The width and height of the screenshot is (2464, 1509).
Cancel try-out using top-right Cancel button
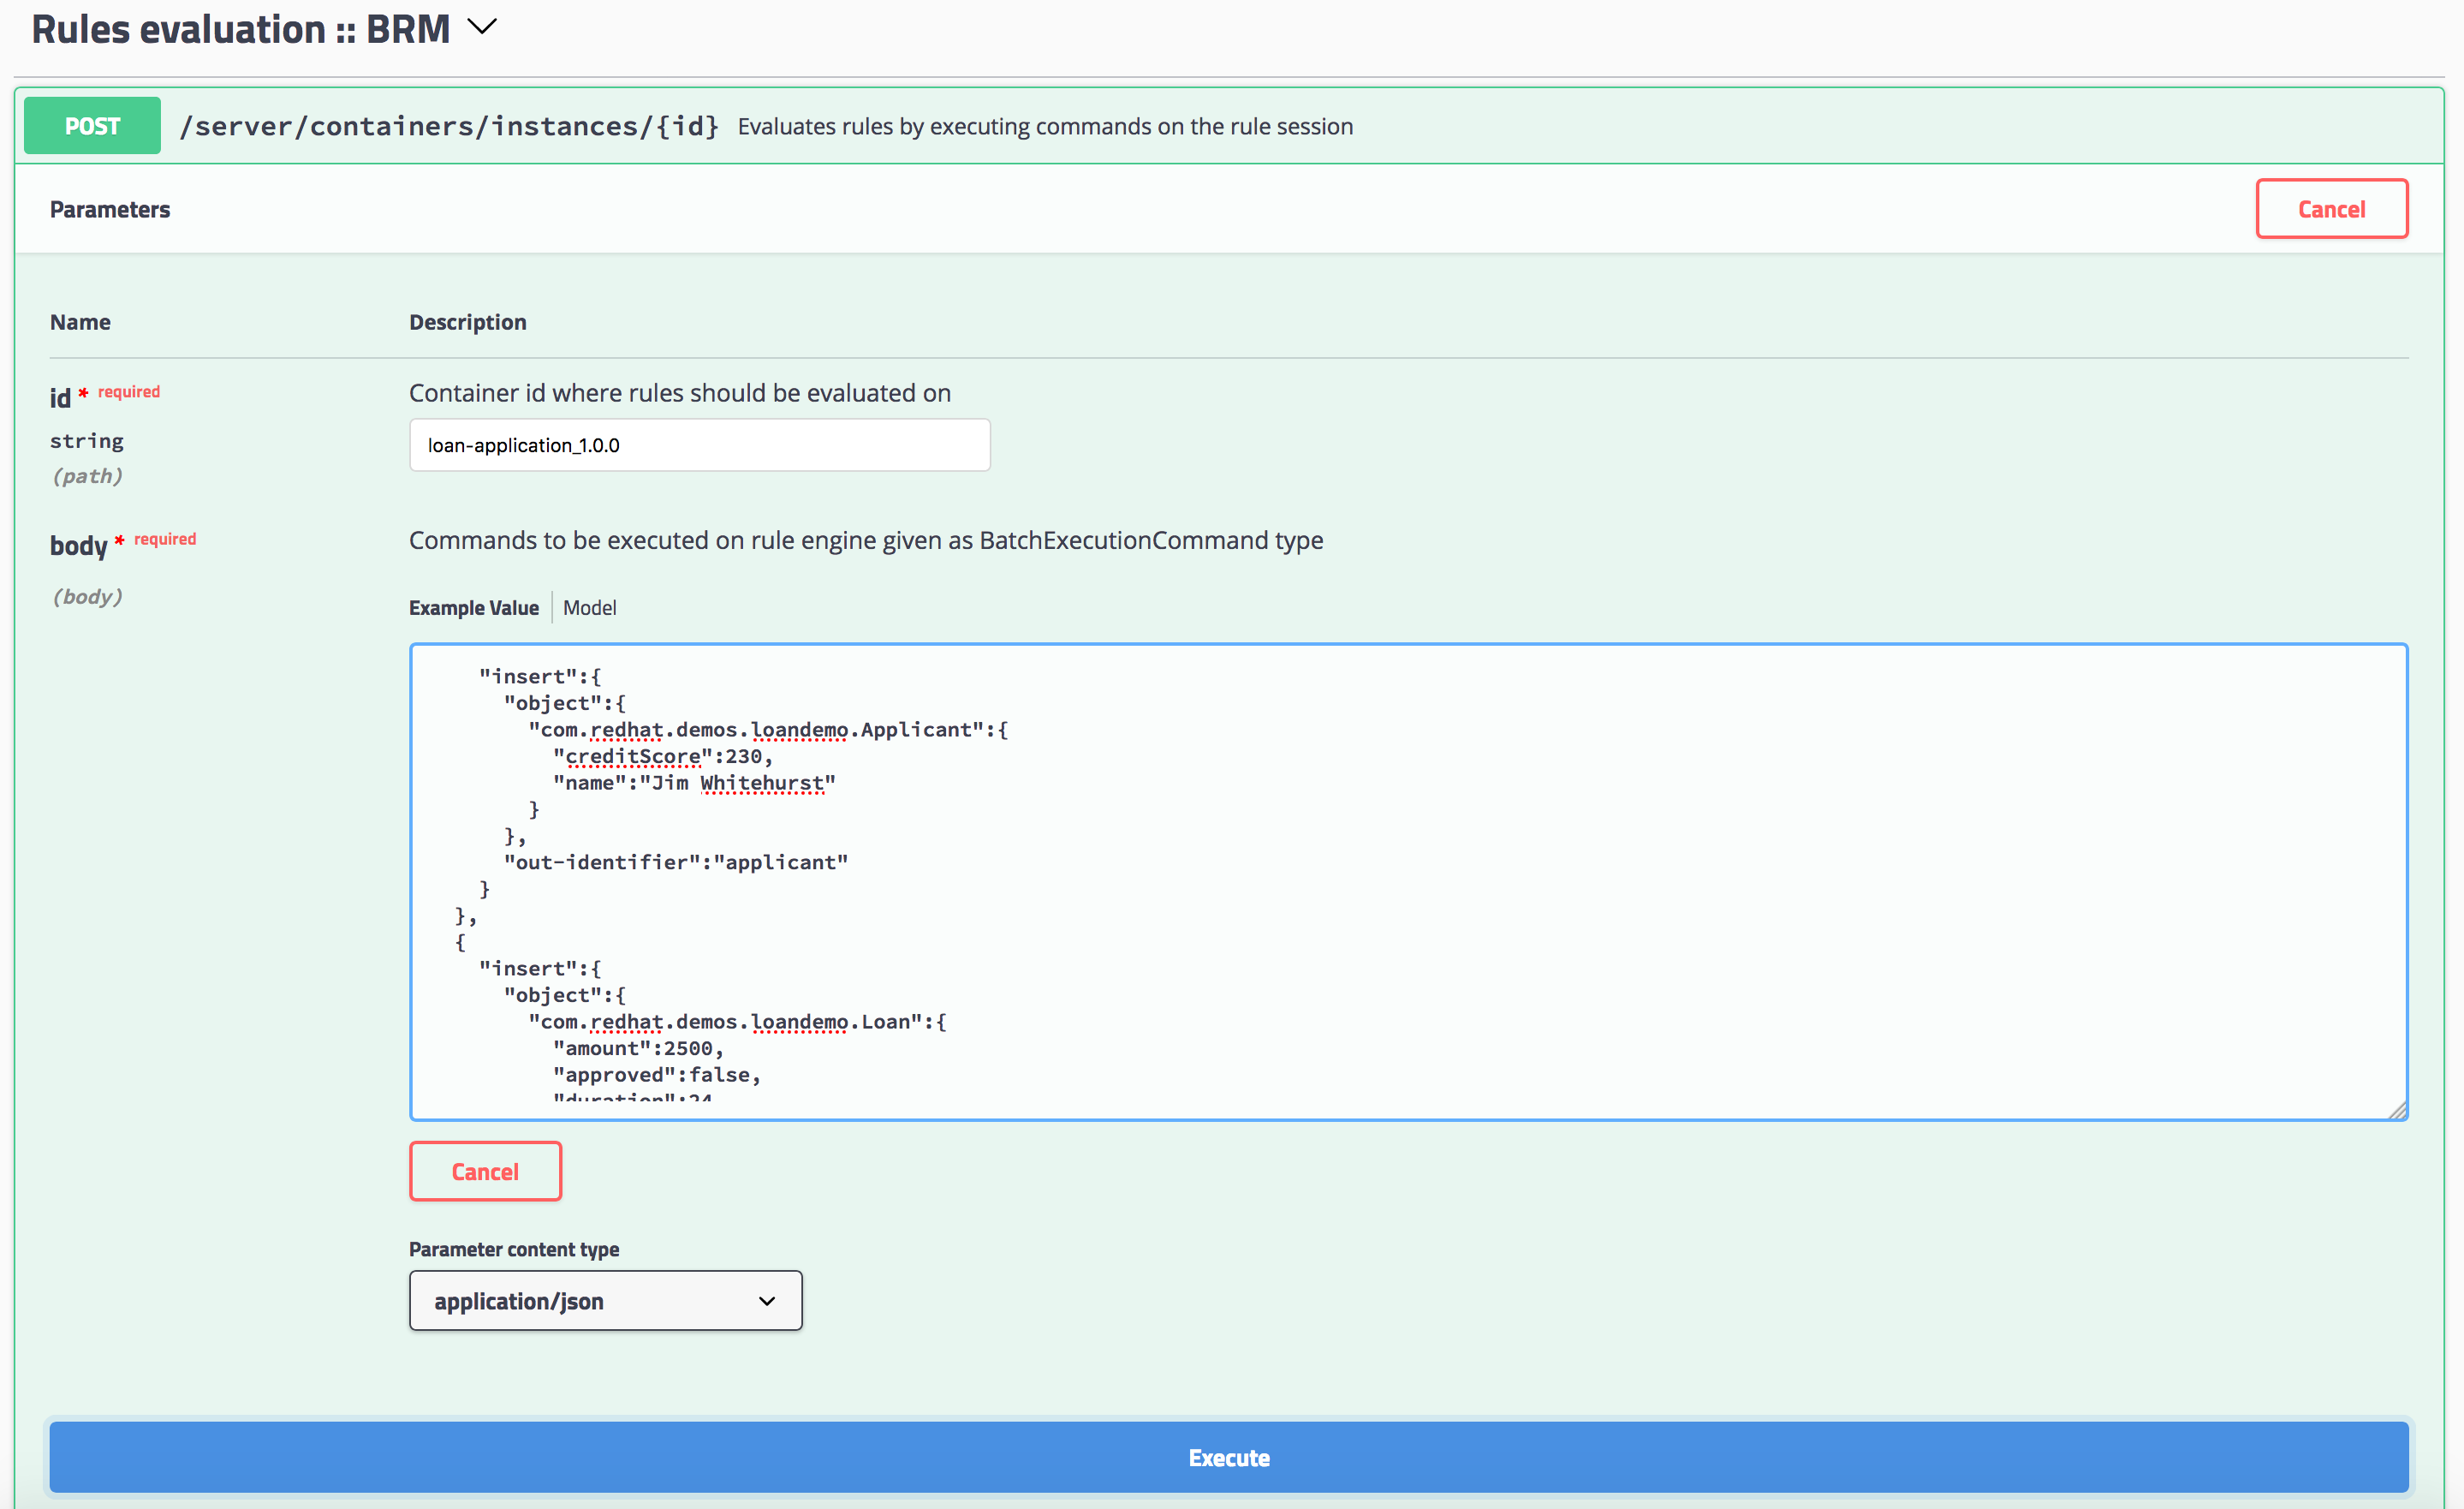2331,209
